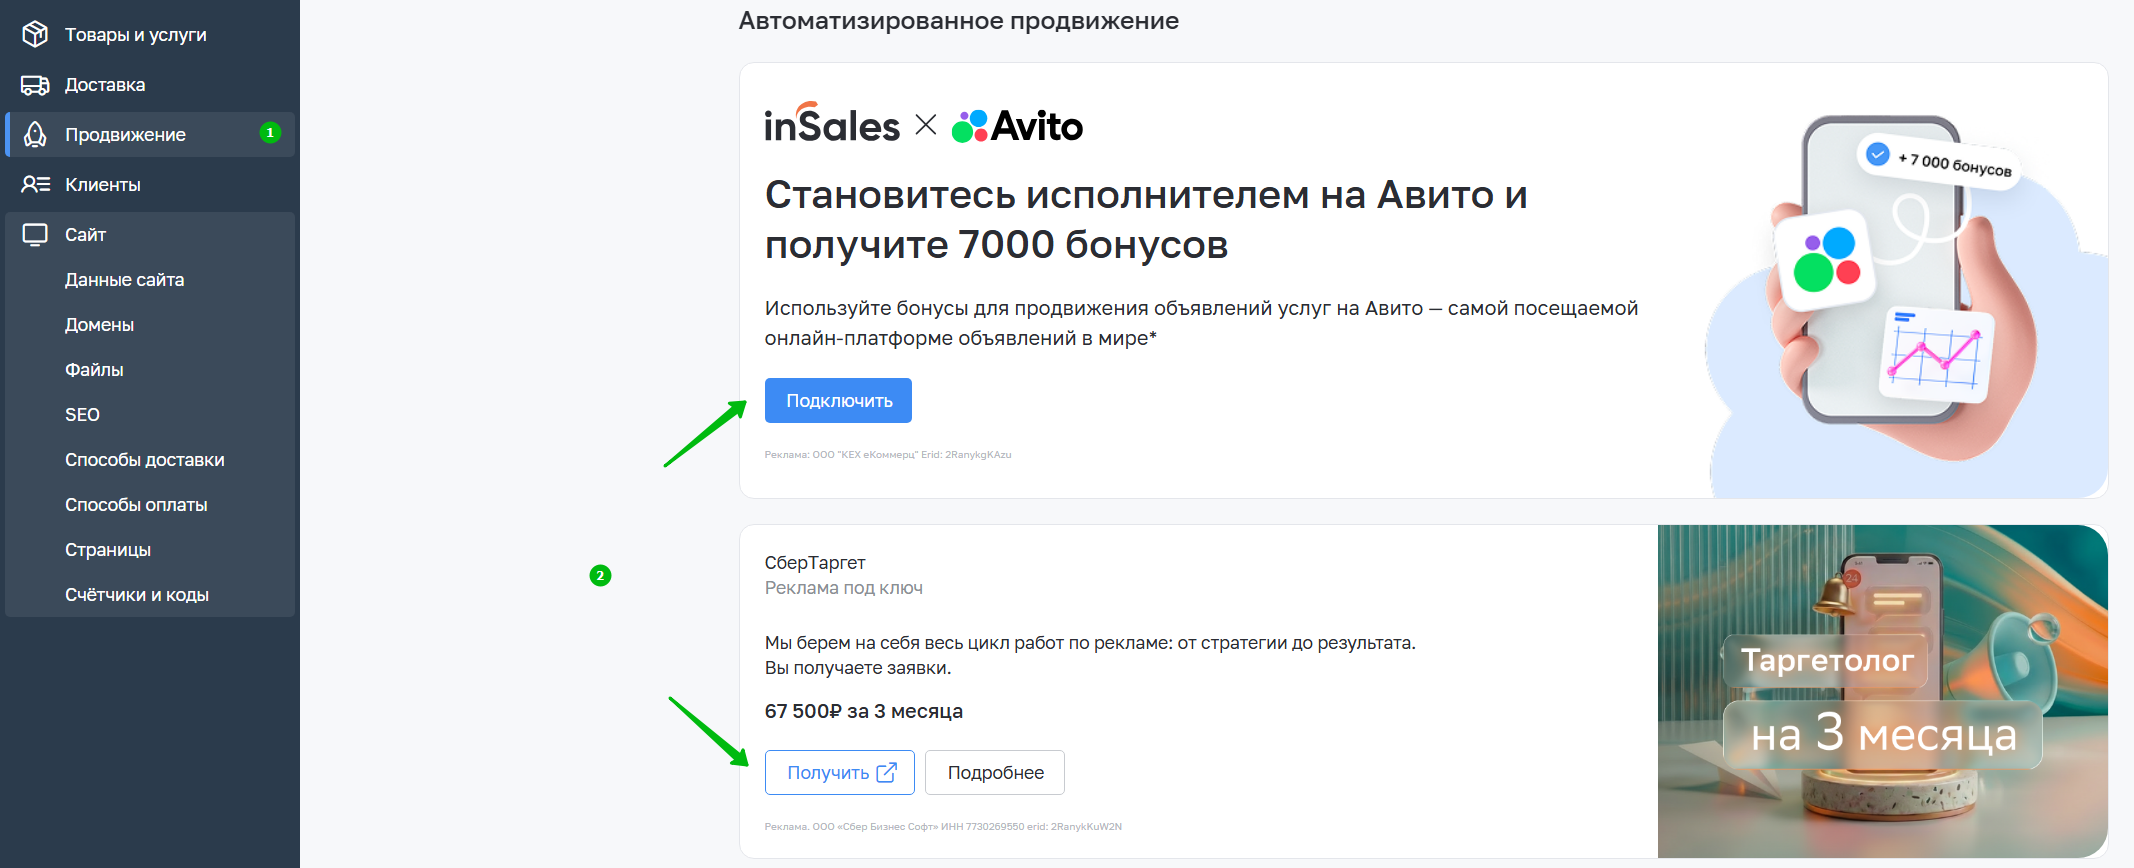Viewport: 2134px width, 868px height.
Task: Click the monitor icon beside Сайт
Action: click(x=35, y=235)
